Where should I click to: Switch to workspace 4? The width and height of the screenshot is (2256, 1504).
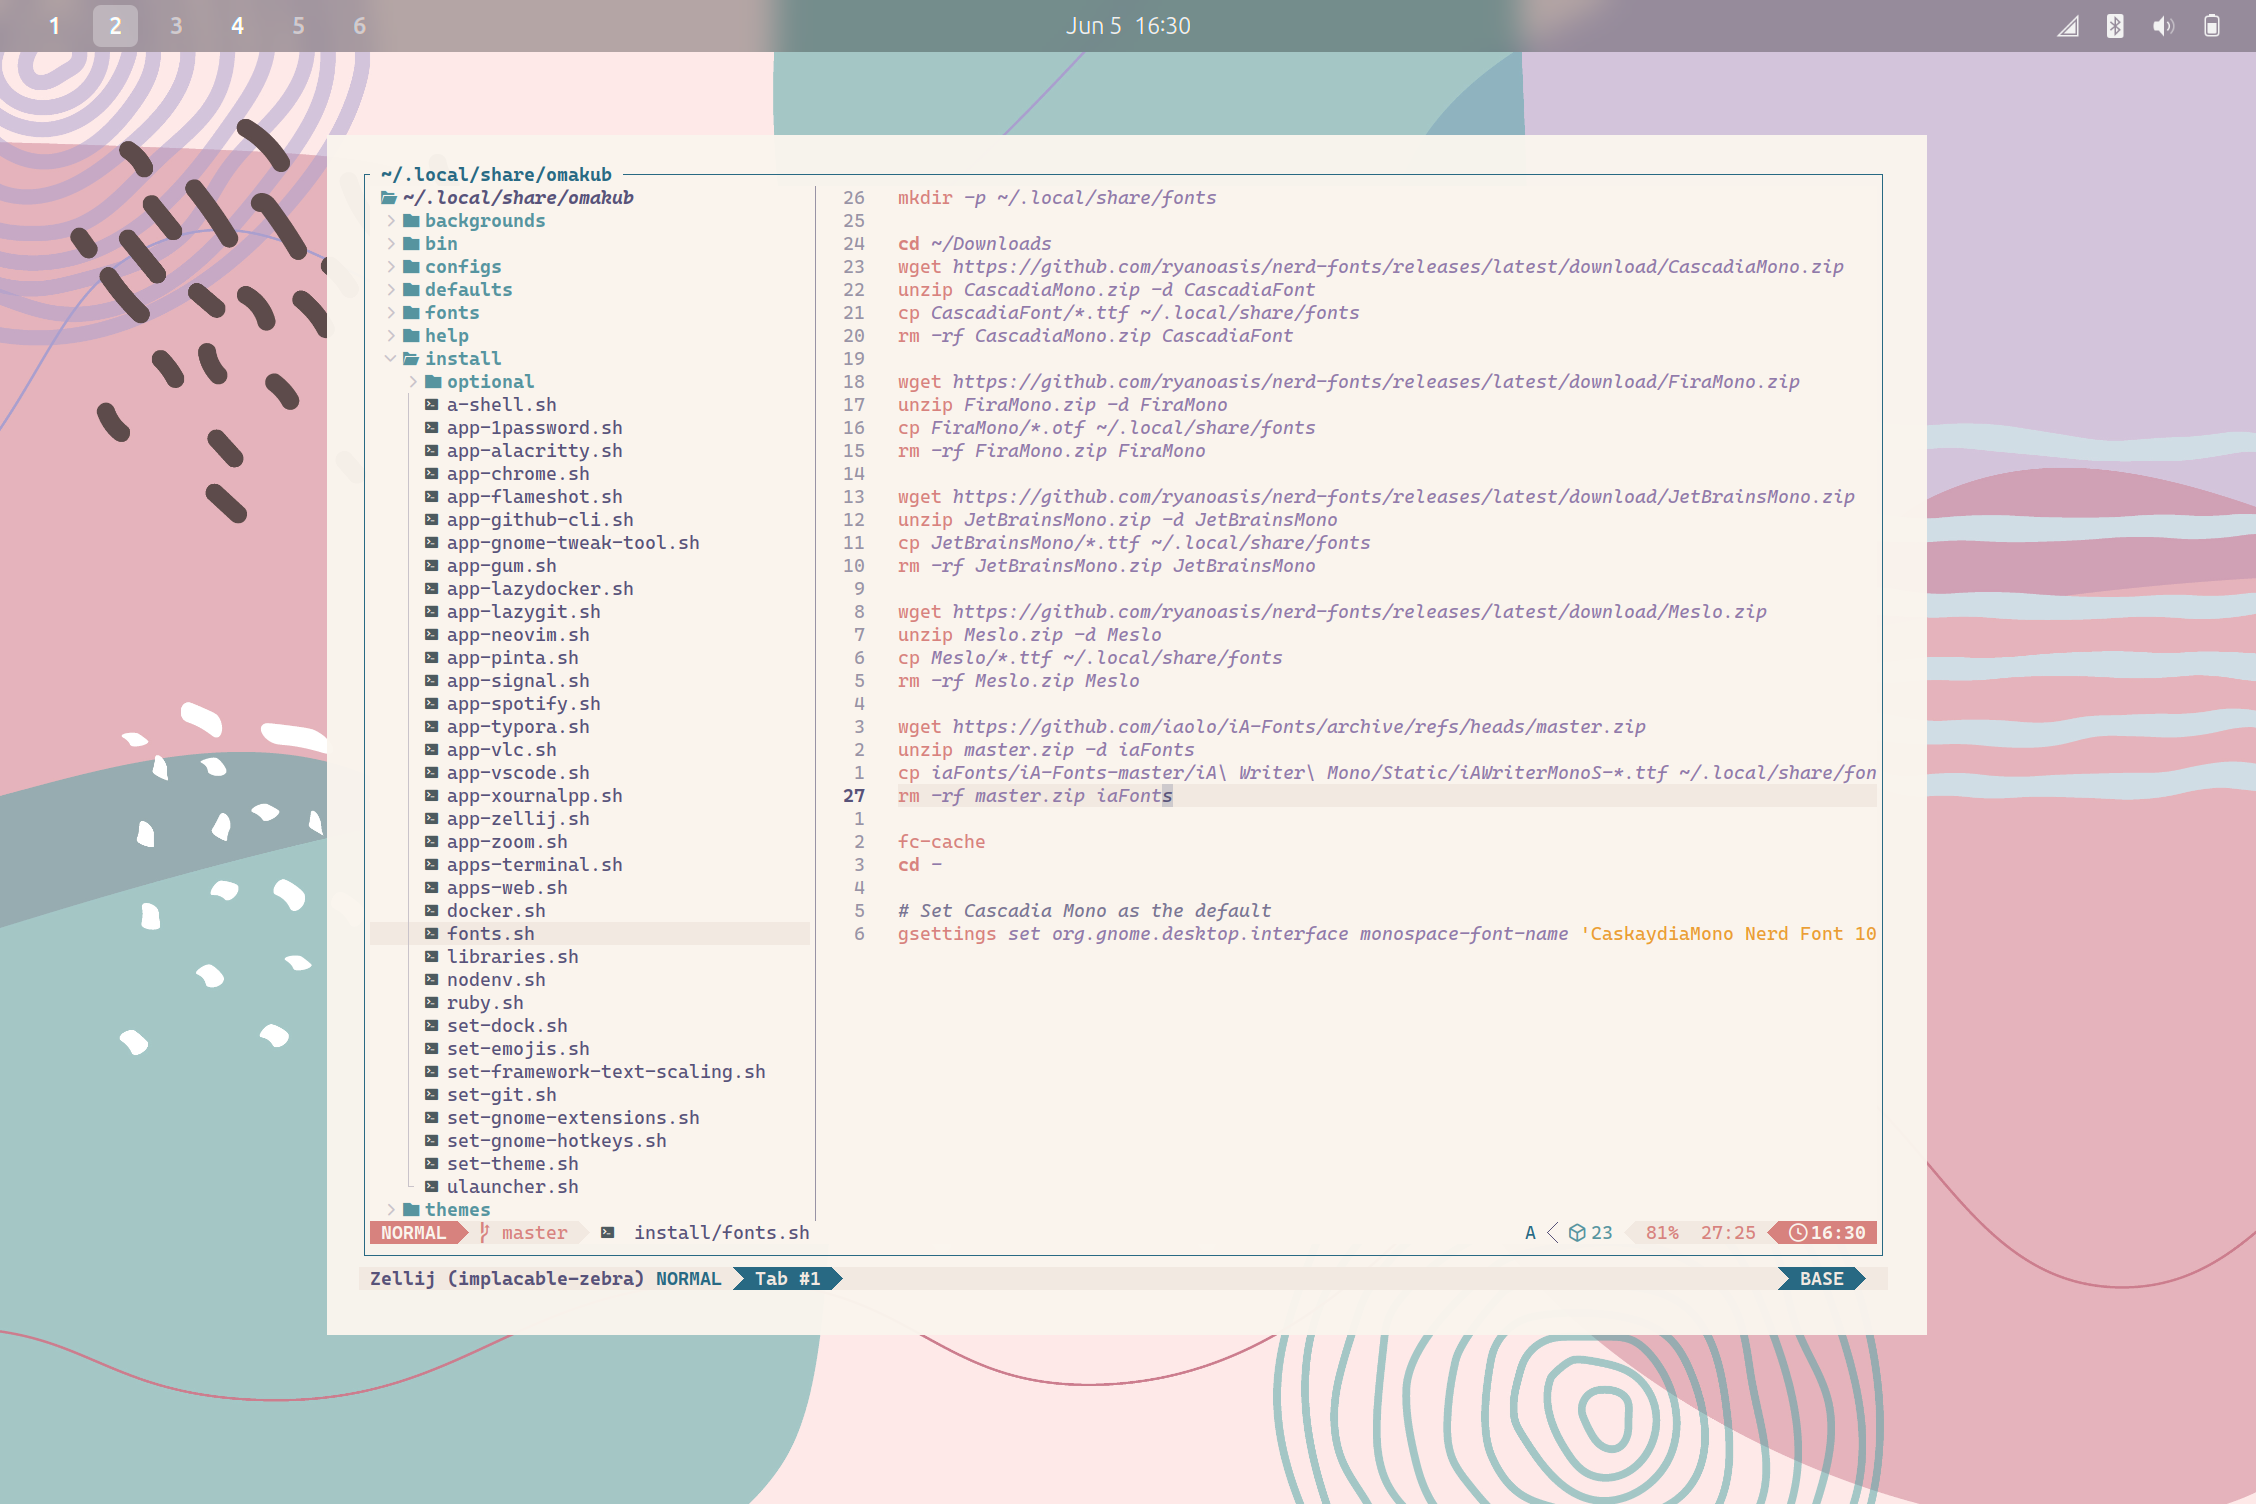click(237, 26)
